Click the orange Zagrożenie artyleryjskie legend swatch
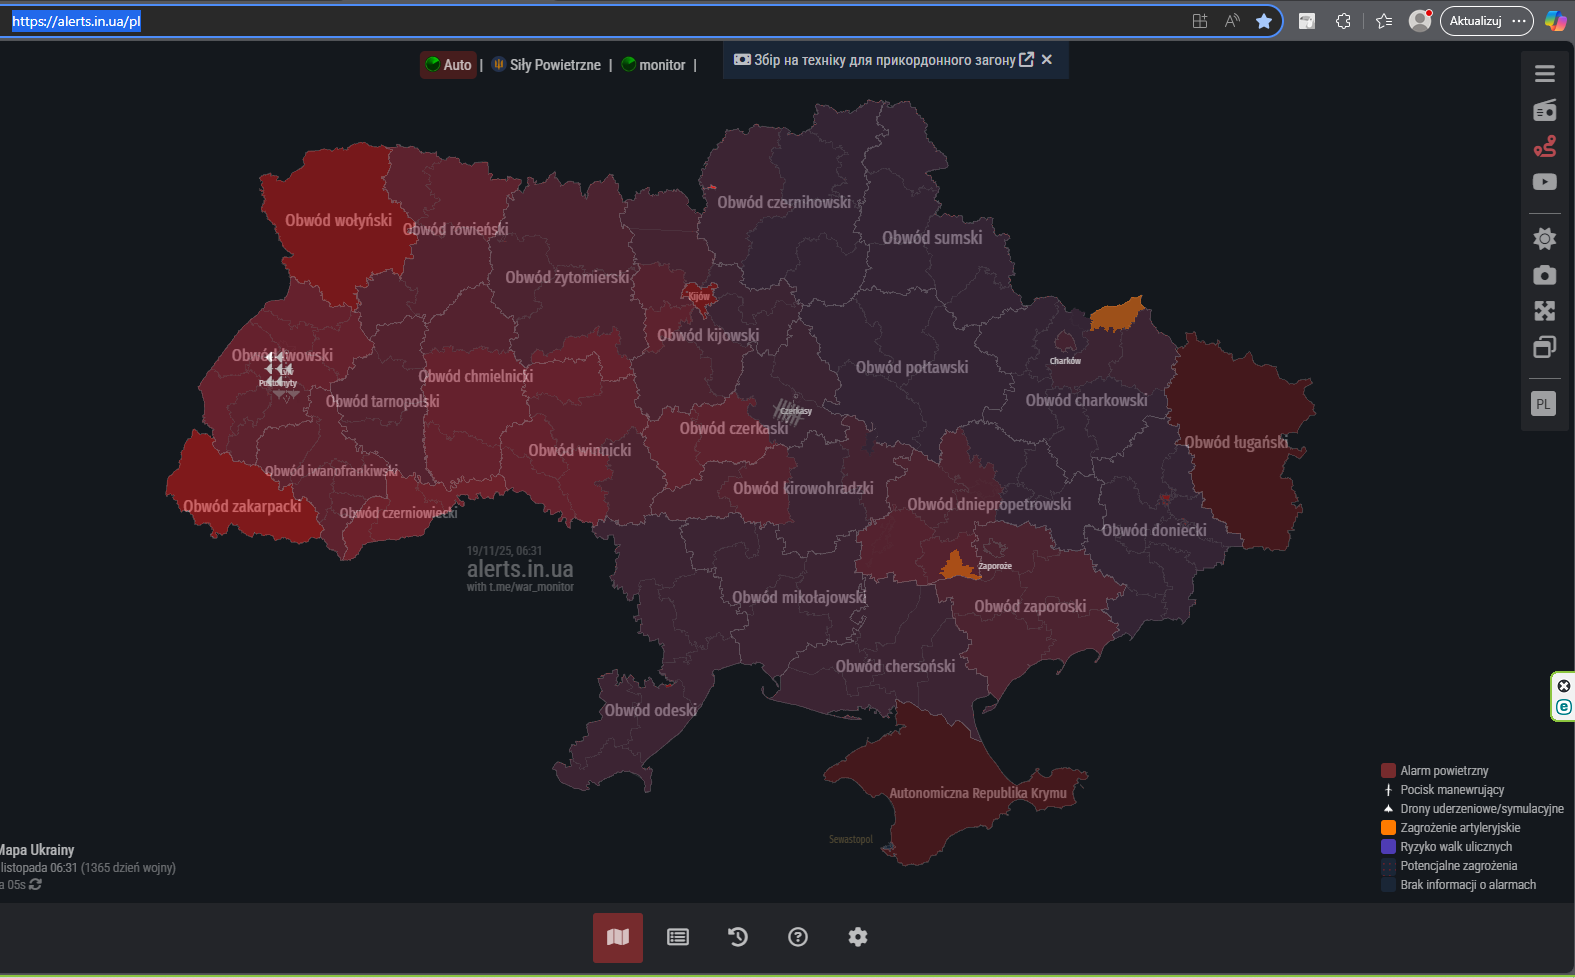The width and height of the screenshot is (1575, 978). point(1388,828)
